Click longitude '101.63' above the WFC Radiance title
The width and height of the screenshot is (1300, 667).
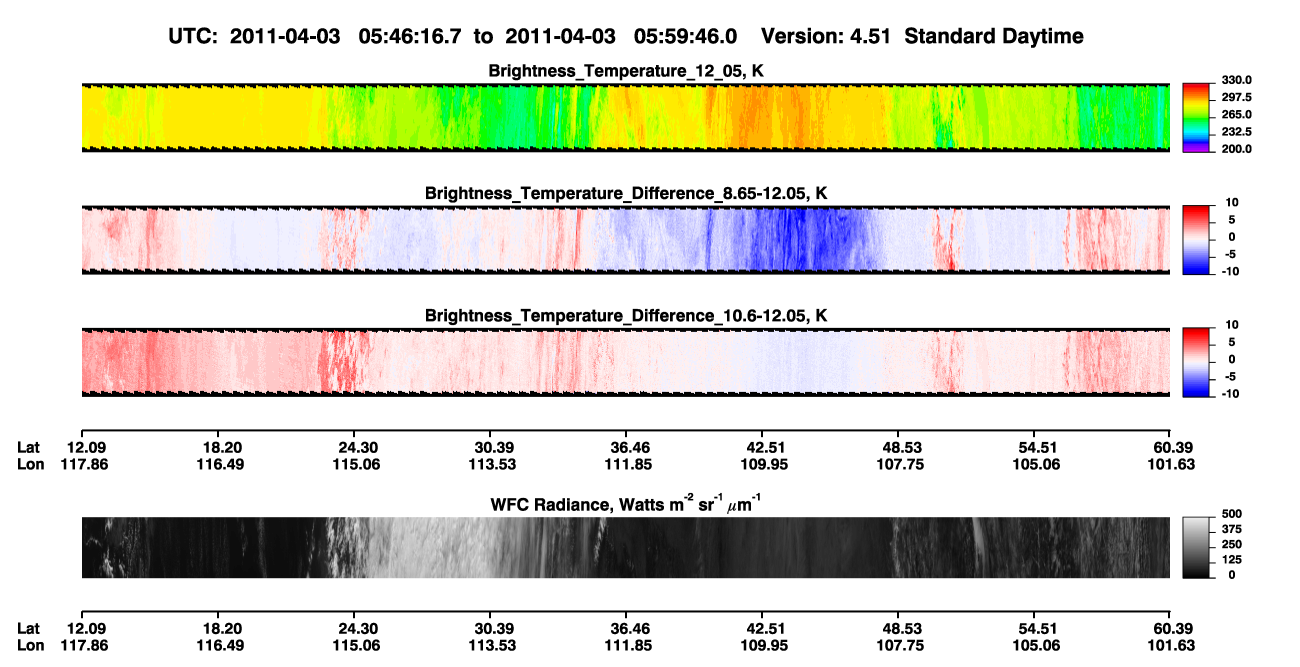1172,464
